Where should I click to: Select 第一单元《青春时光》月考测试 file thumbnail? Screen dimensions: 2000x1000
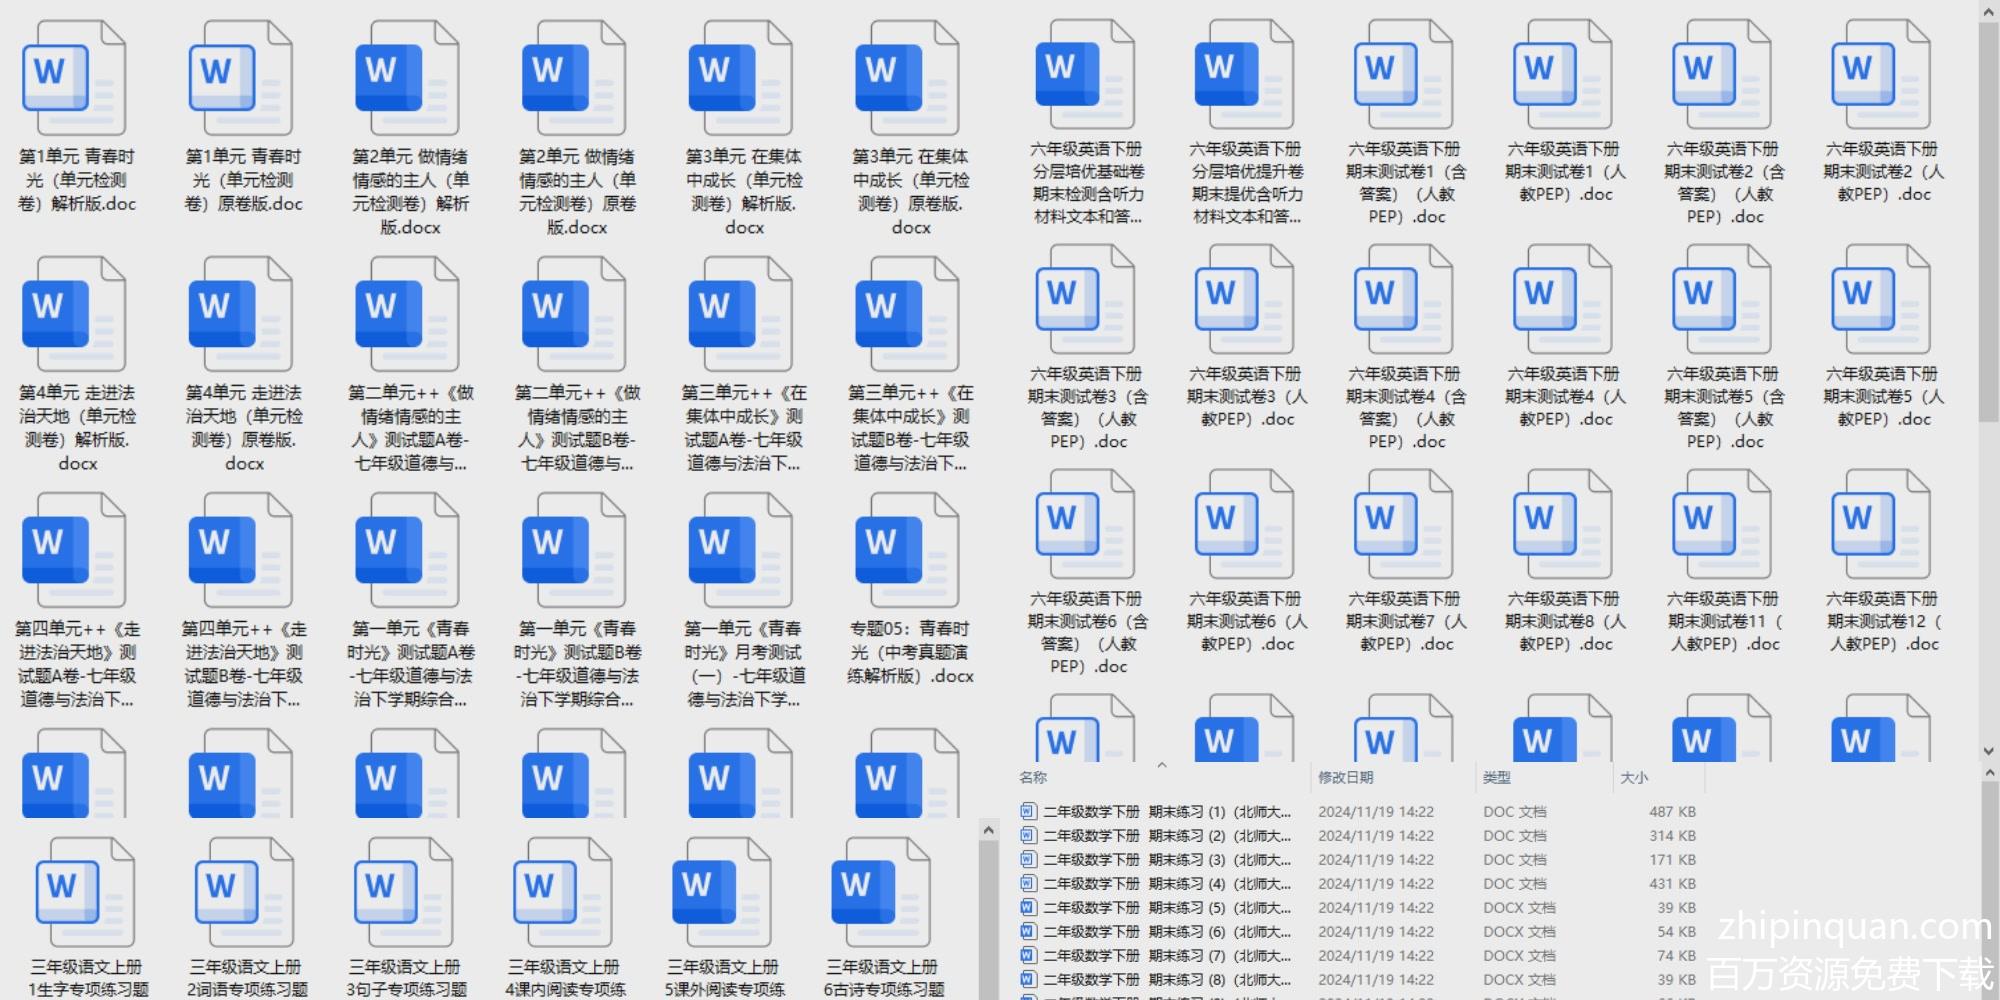(741, 550)
